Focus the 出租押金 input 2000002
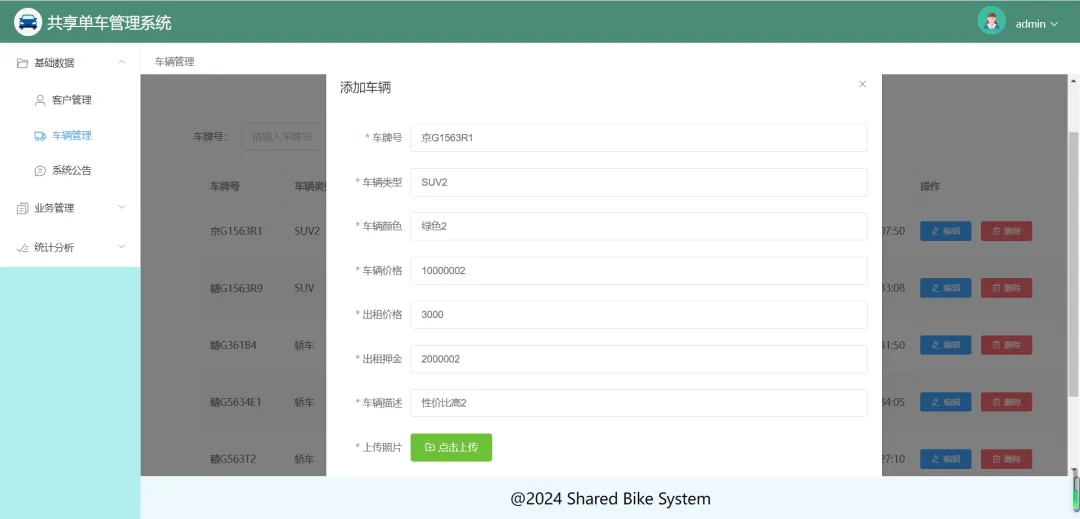 [638, 359]
